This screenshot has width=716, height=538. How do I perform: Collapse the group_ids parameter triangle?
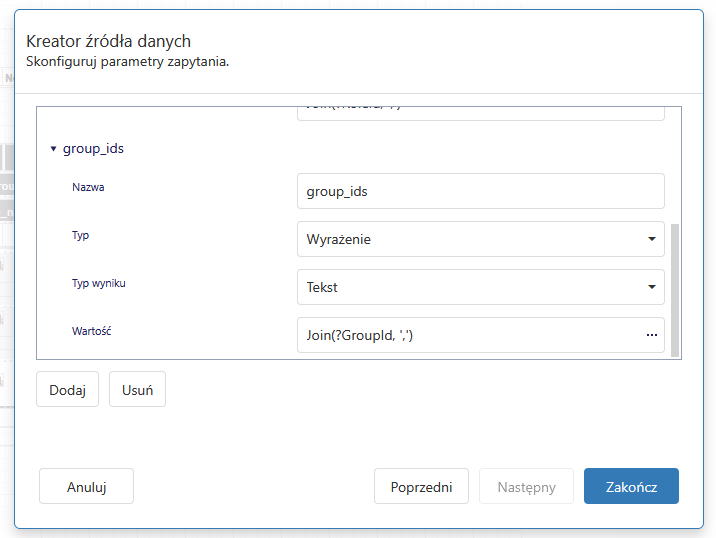54,149
